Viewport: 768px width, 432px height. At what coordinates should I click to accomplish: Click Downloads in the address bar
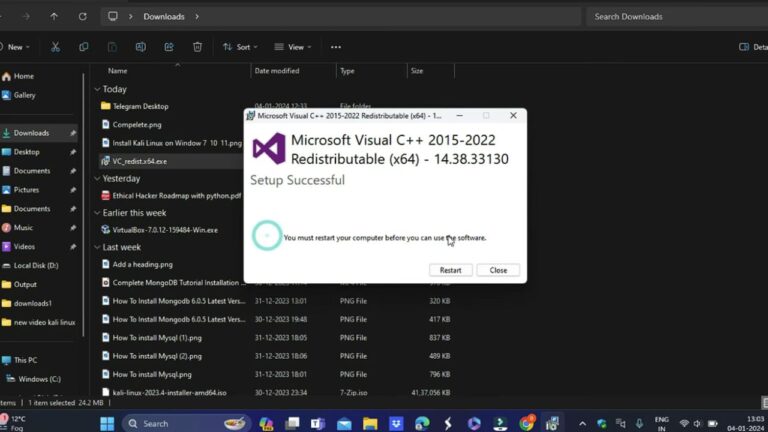tap(164, 17)
